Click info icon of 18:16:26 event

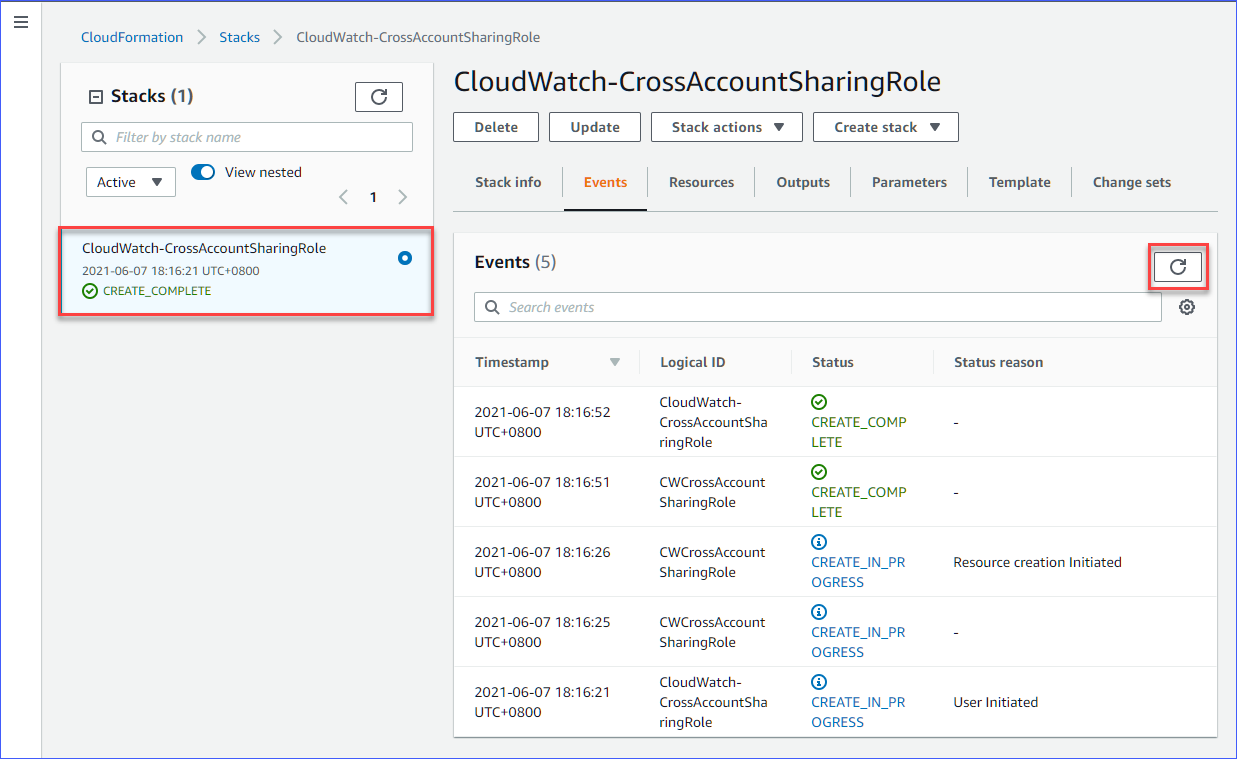[819, 542]
